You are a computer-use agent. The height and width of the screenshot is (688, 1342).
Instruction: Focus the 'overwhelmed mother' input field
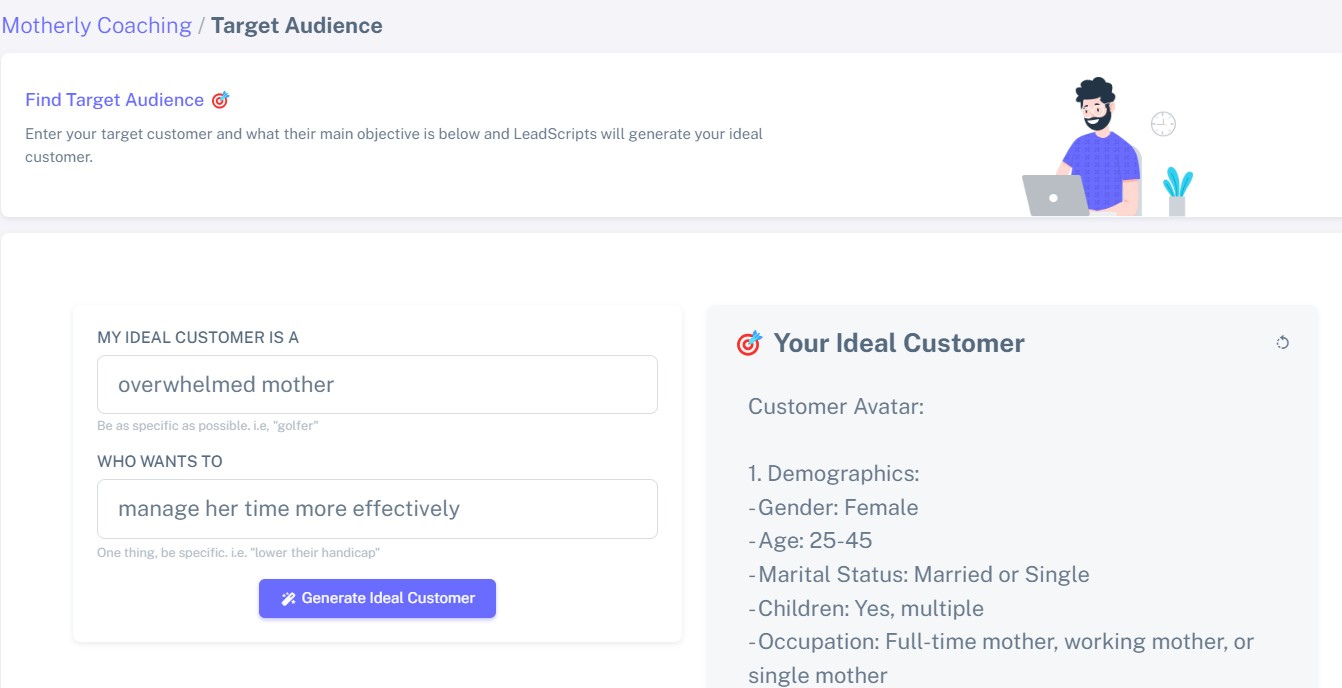coord(377,385)
